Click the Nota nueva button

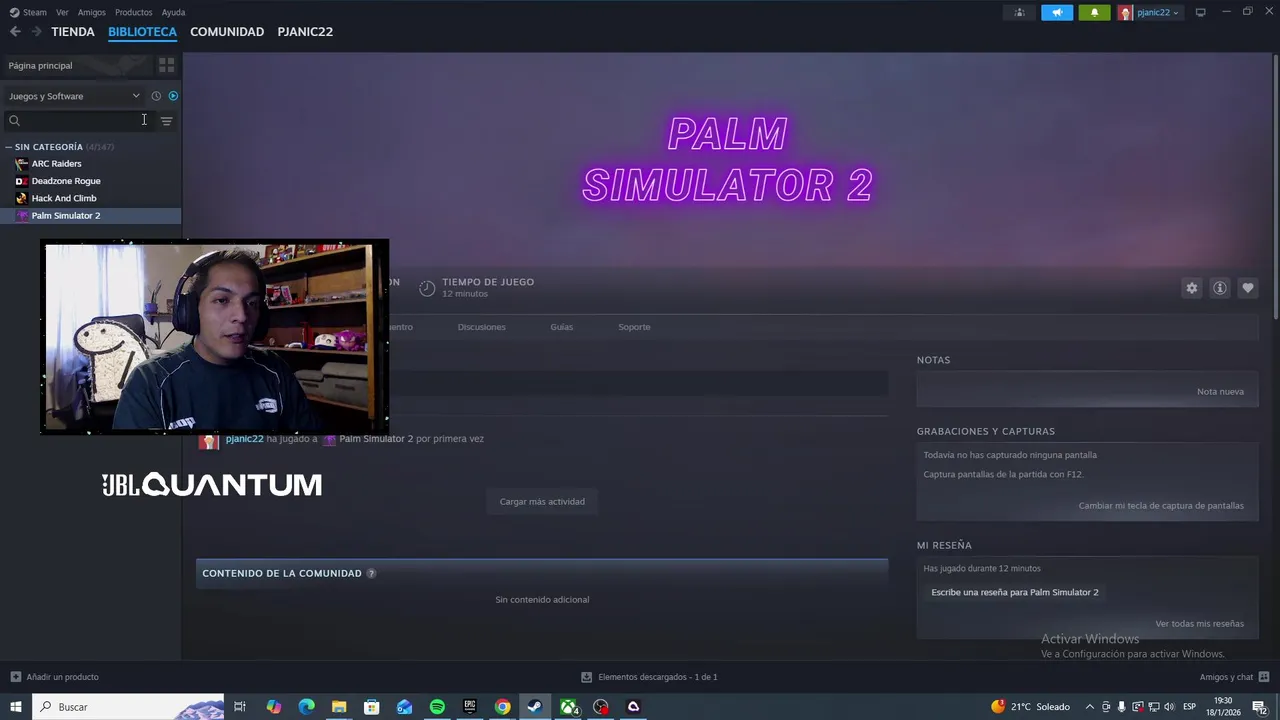[x=1220, y=392]
